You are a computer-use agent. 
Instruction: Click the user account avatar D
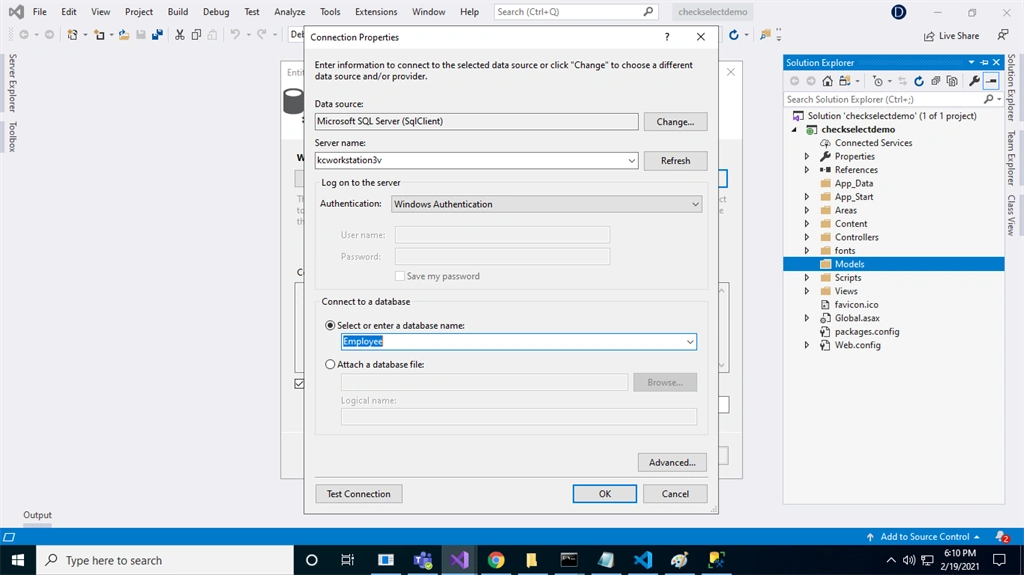coord(899,12)
